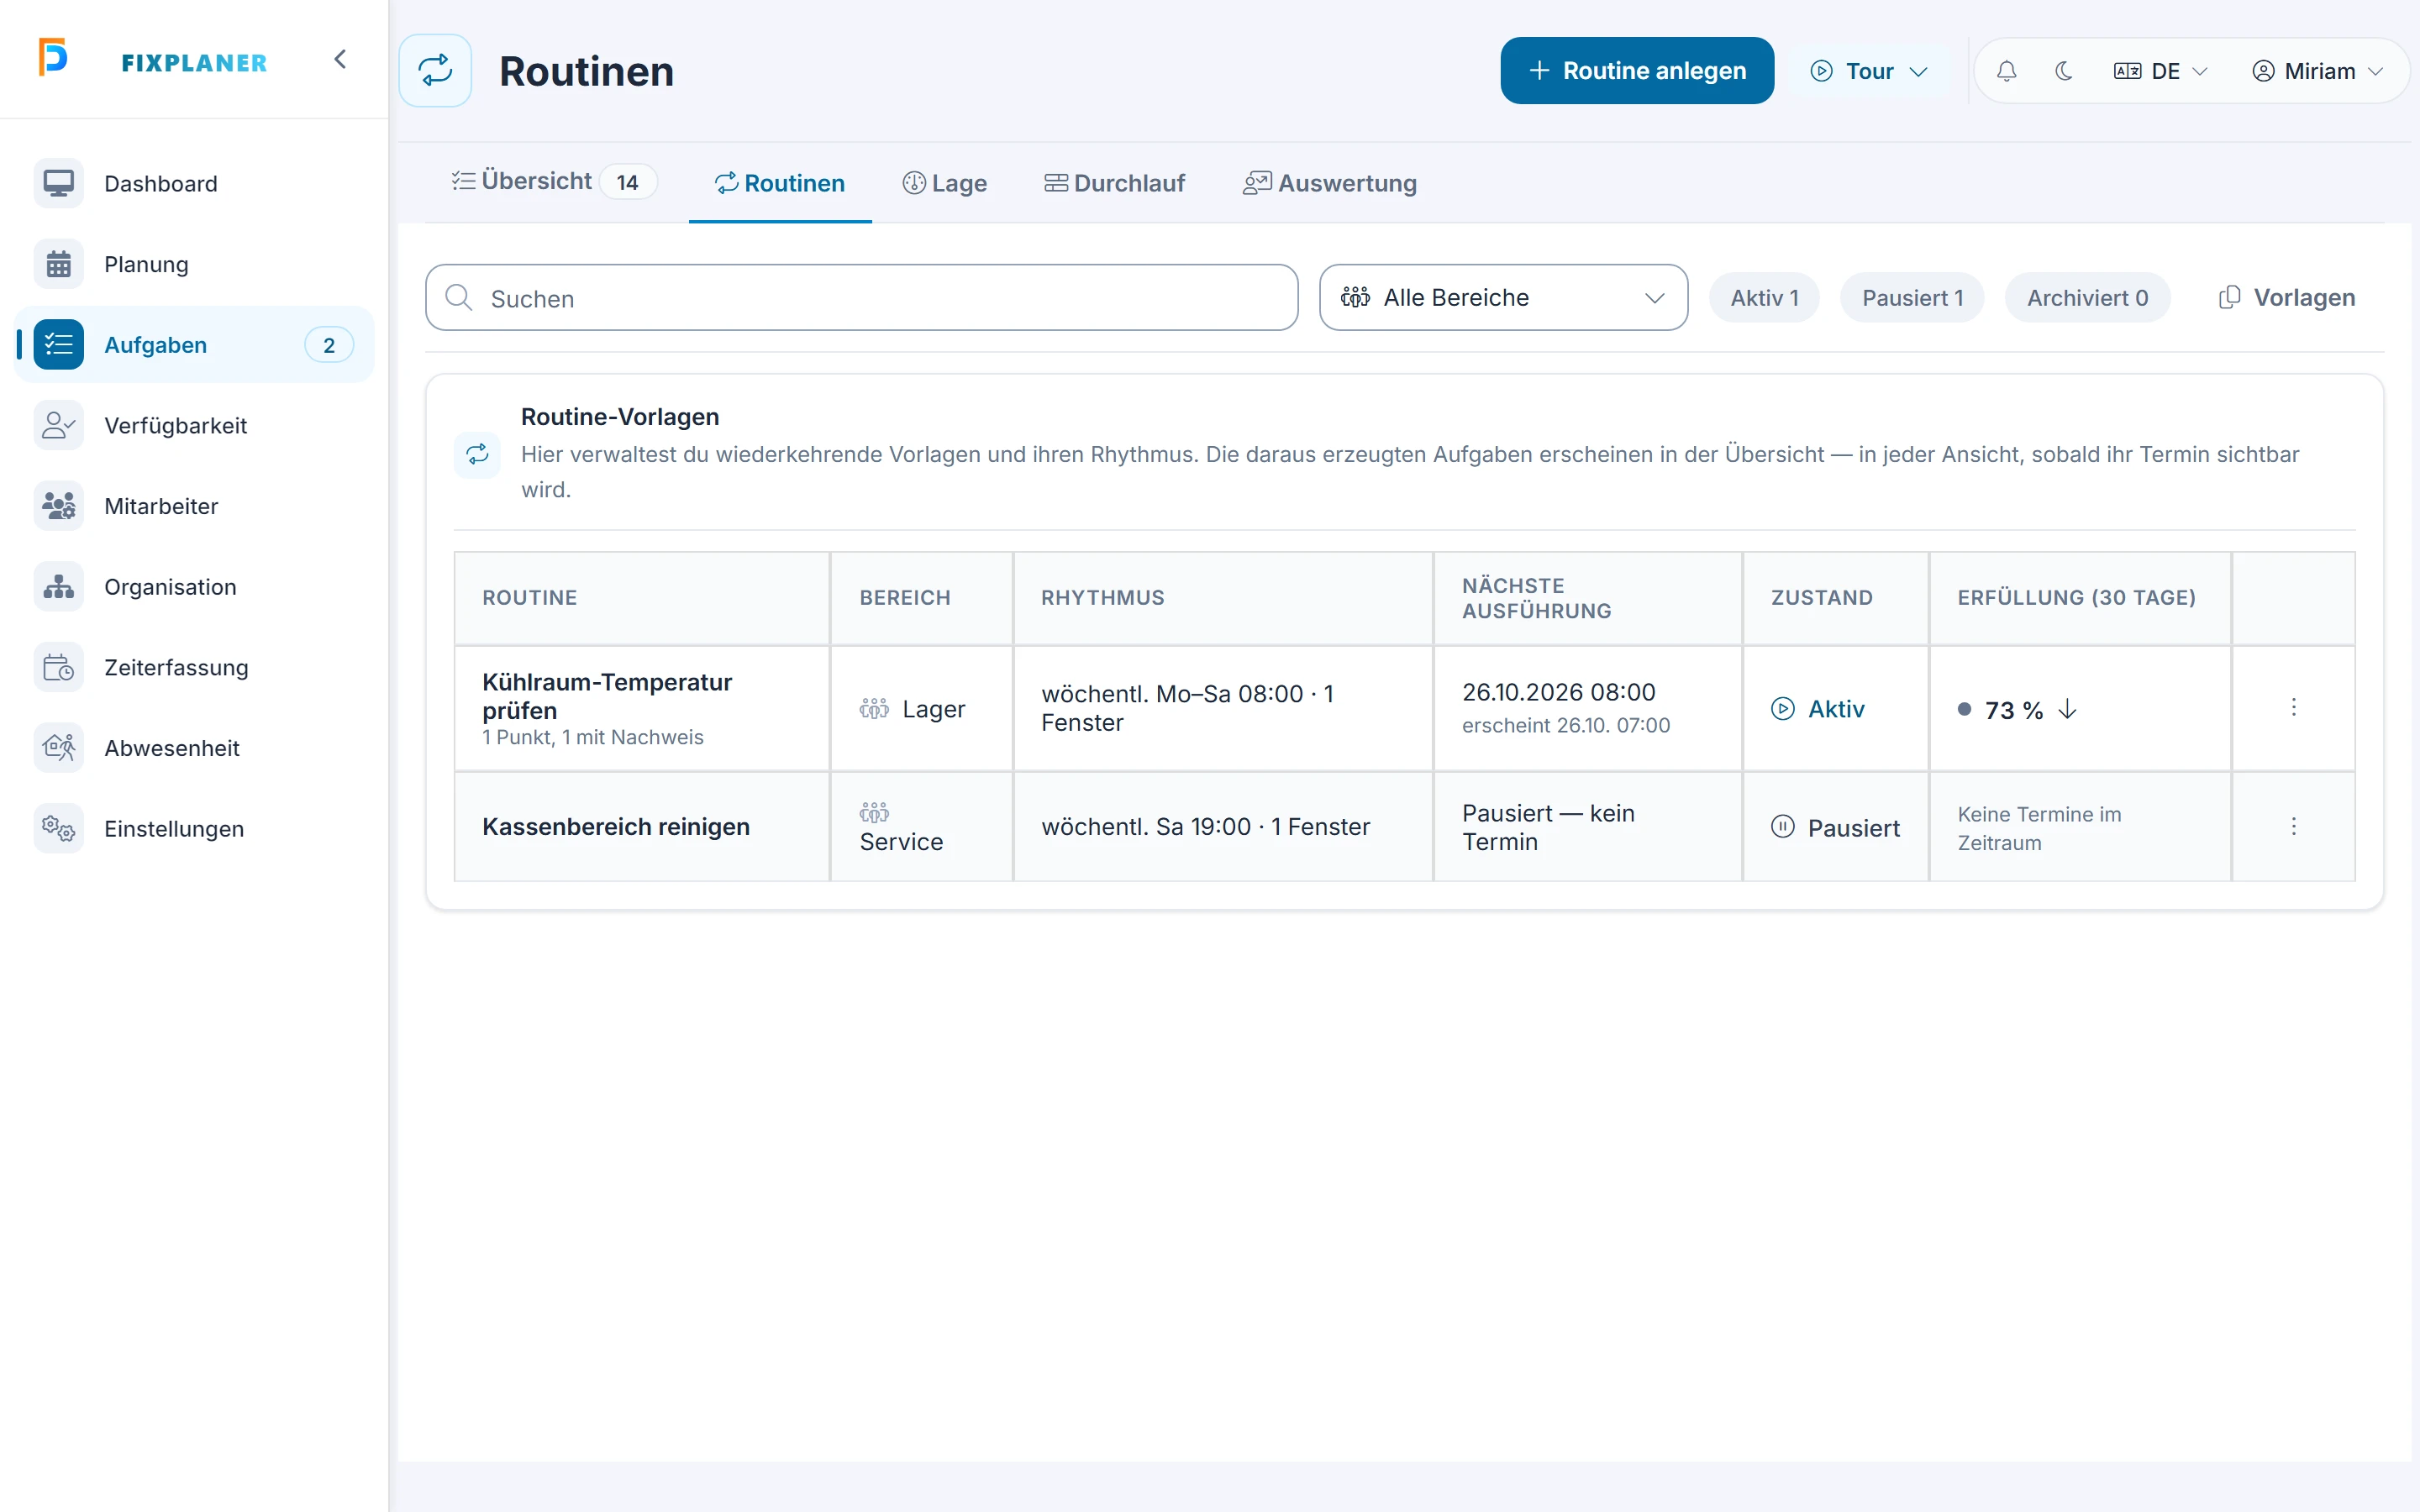Screen dimensions: 2420x1512
Task: Click the Suchen search field
Action: click(x=862, y=298)
